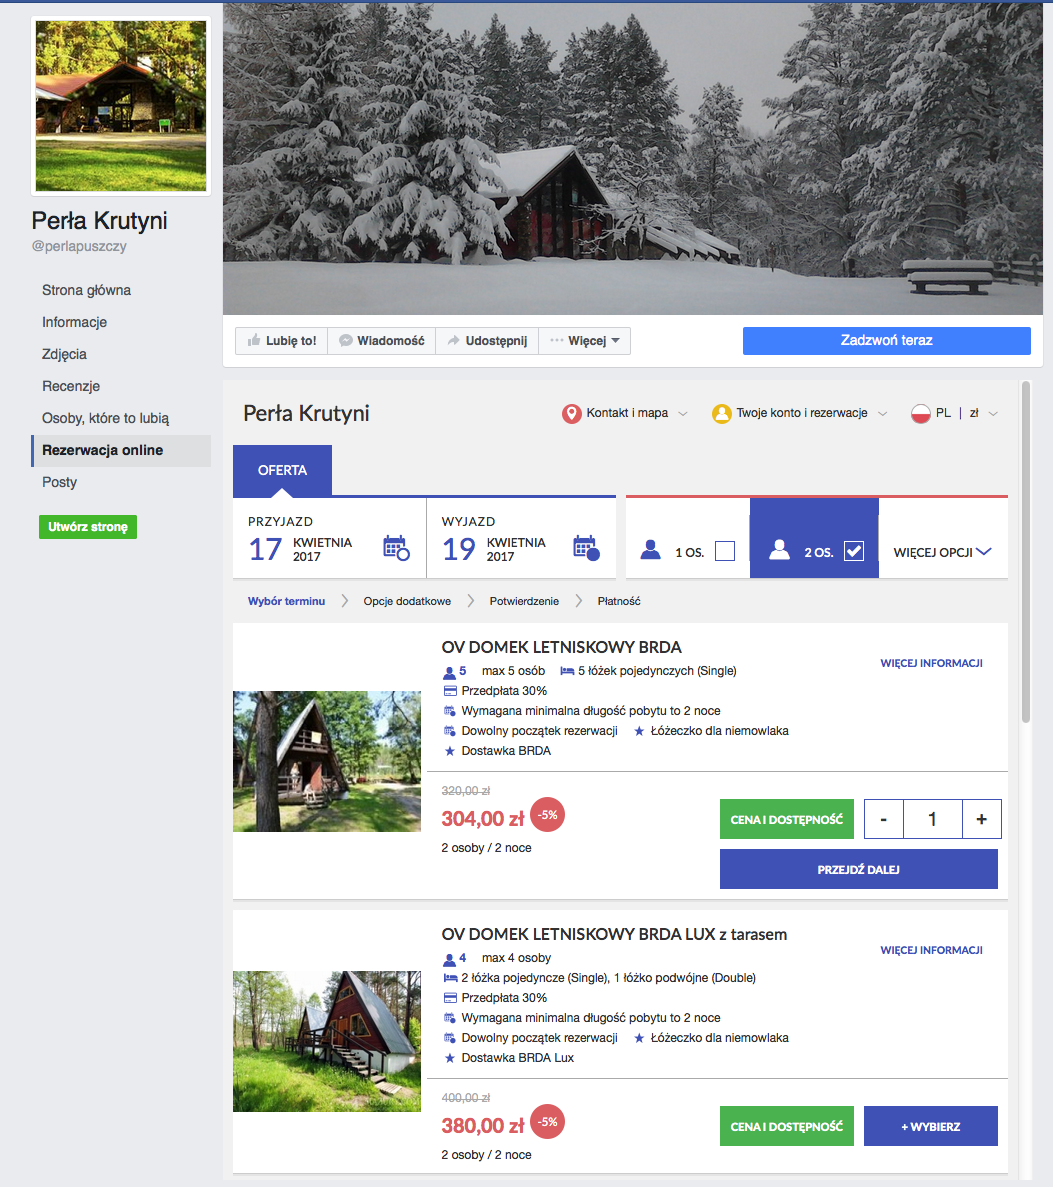Open the BRDA cabin thumbnail photo
Screen dimensions: 1053x1187
click(327, 762)
